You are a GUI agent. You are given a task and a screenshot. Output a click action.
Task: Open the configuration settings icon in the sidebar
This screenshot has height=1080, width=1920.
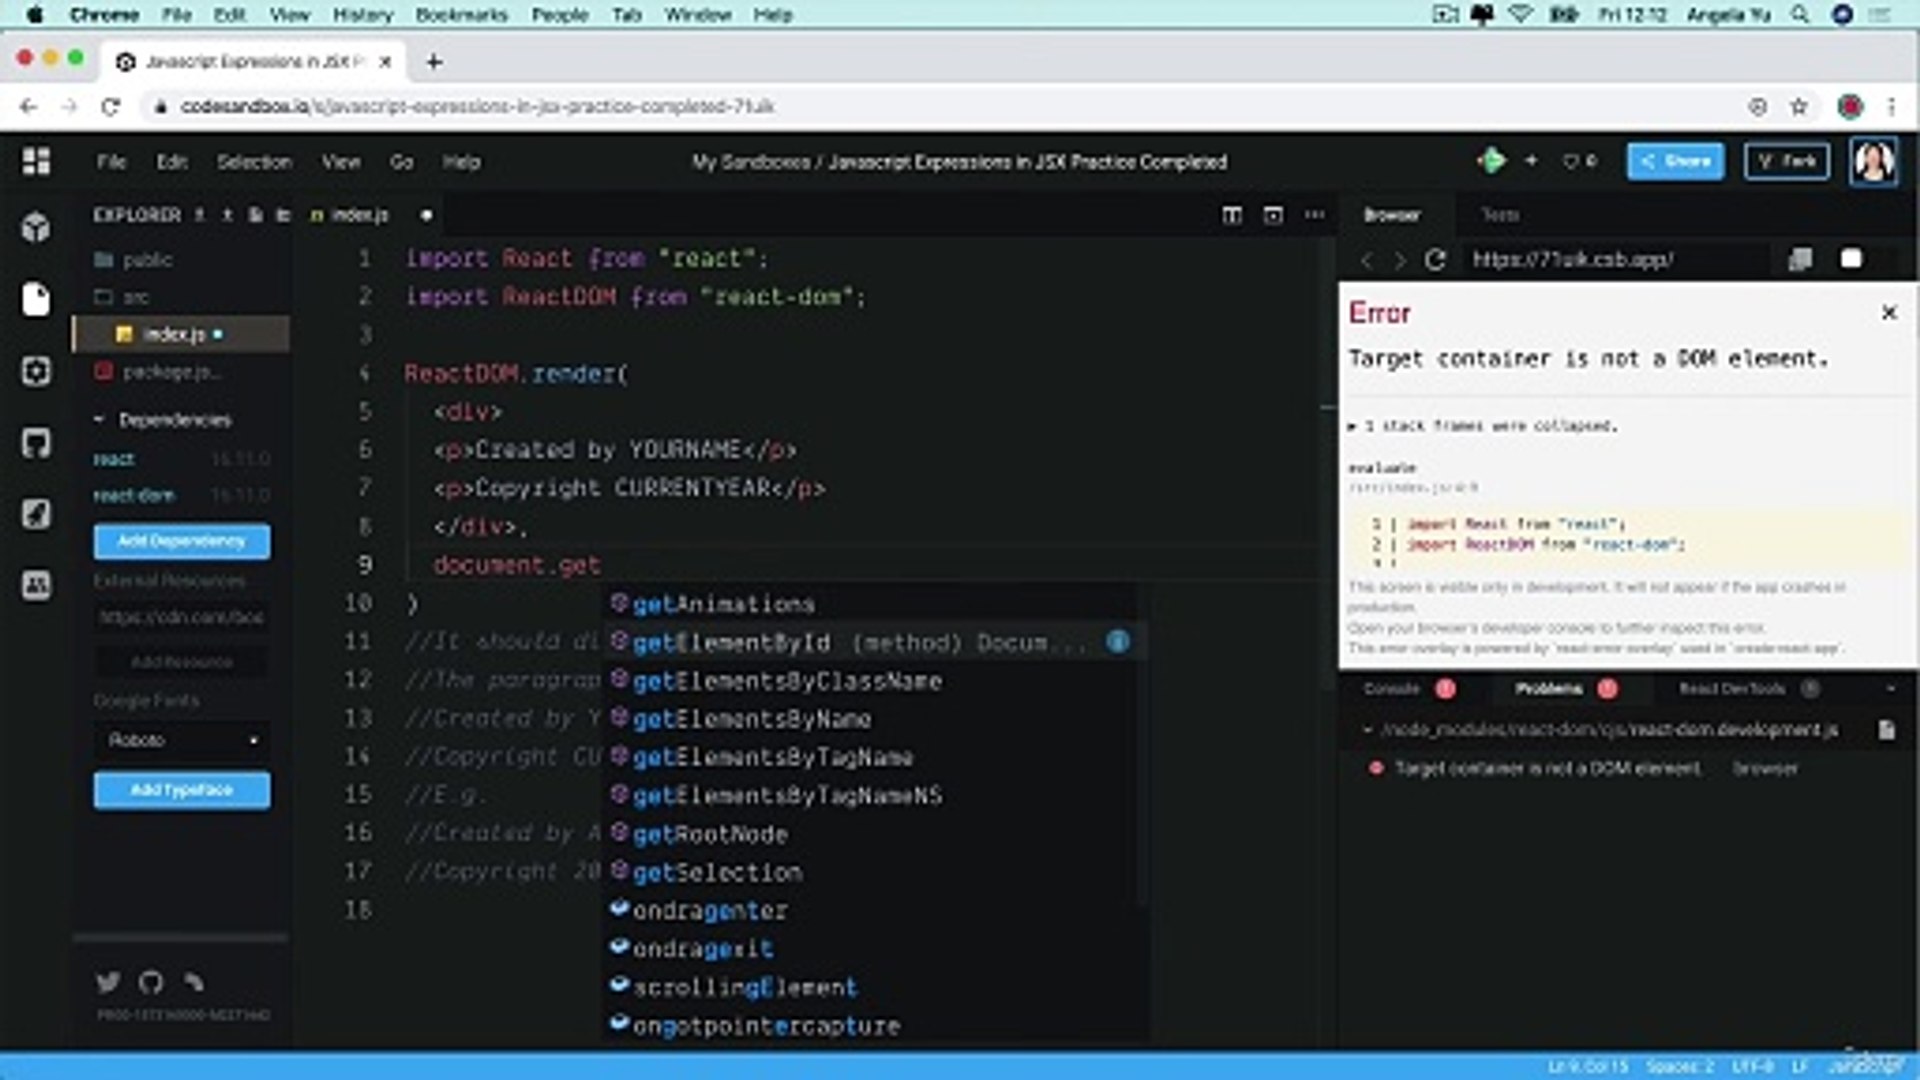click(x=37, y=371)
